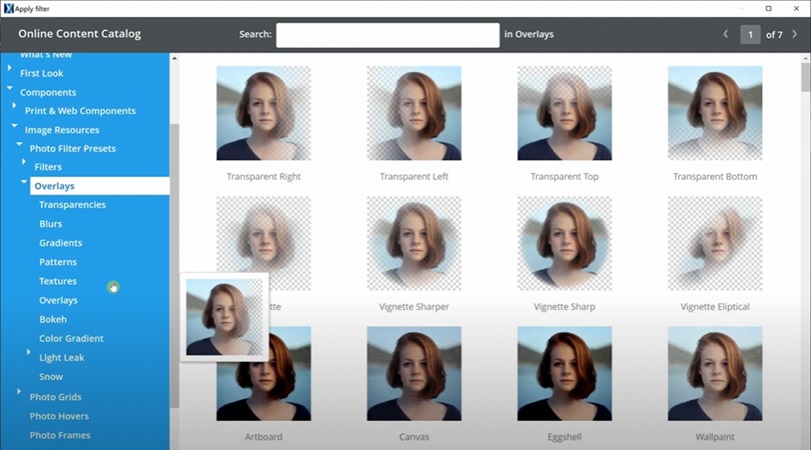Open the Blurs subcategory
811x450 pixels.
[x=51, y=224]
